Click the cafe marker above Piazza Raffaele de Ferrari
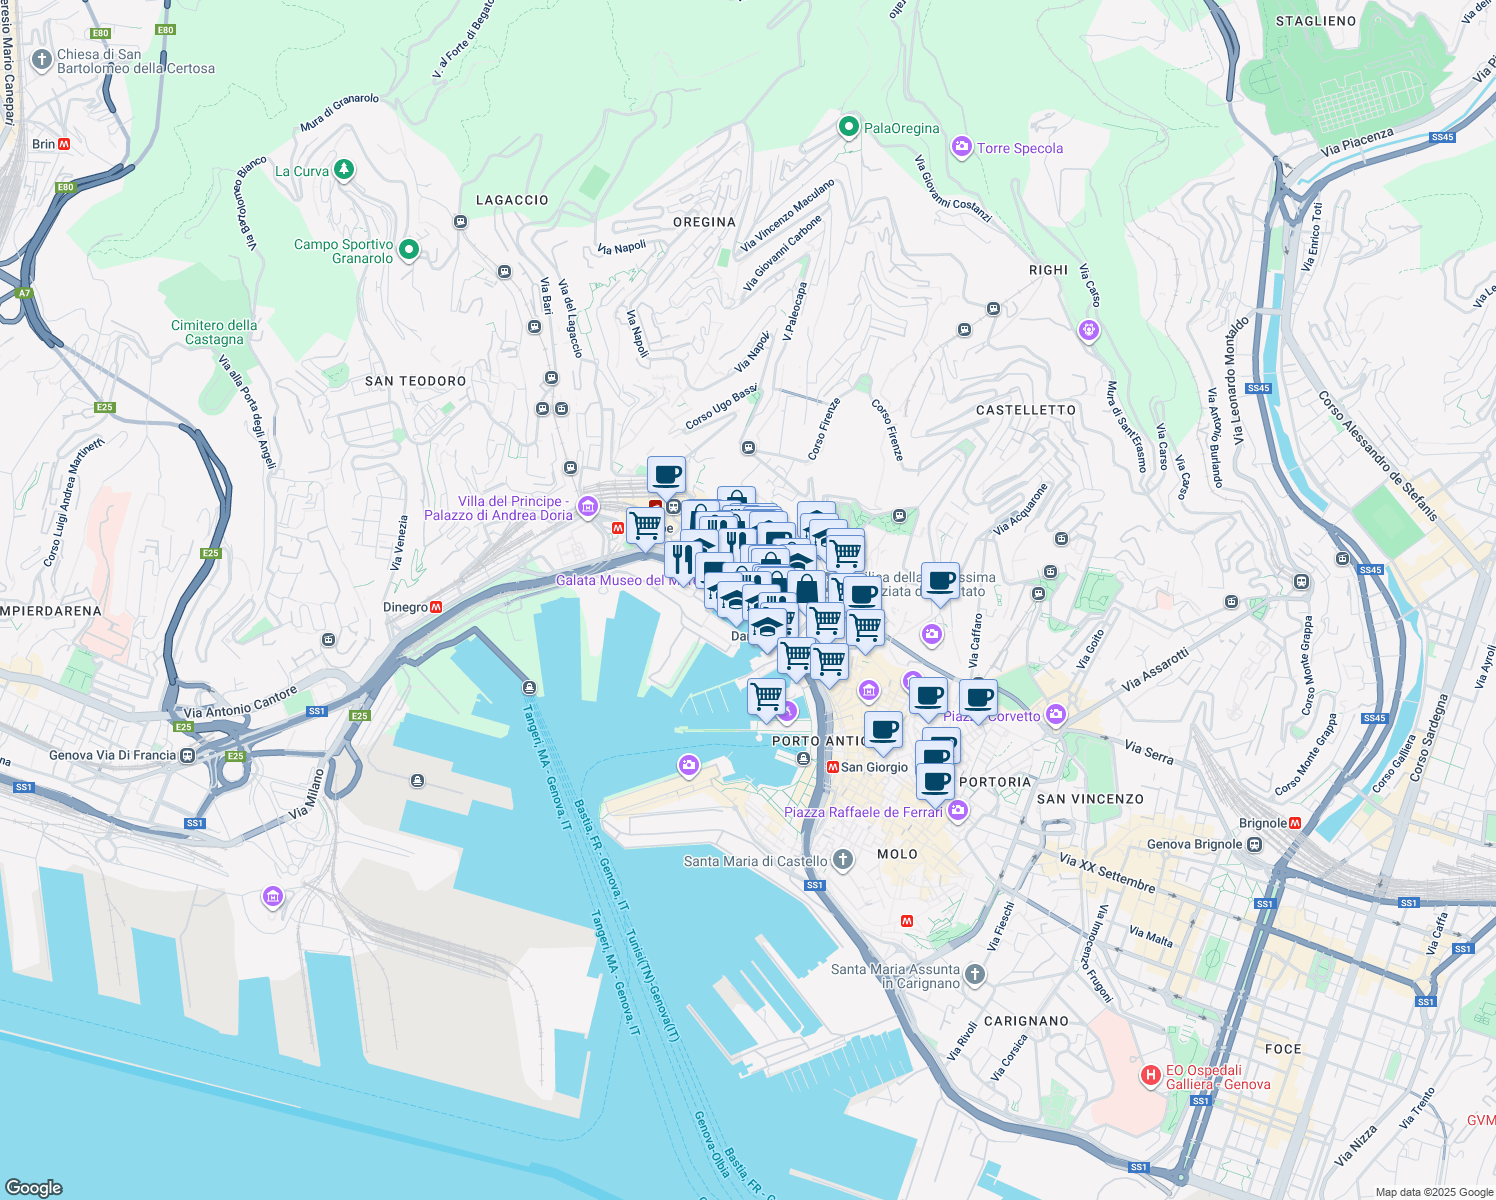Screen dimensions: 1496x1200 935,781
